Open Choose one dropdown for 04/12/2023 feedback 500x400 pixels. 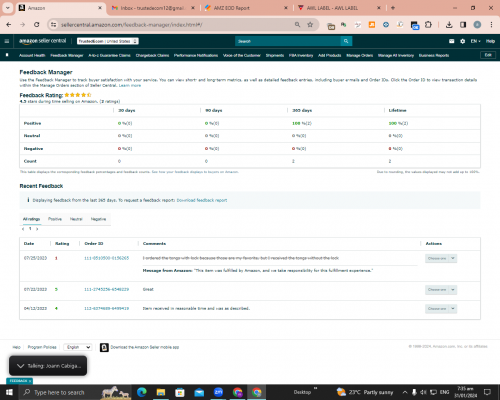point(441,309)
